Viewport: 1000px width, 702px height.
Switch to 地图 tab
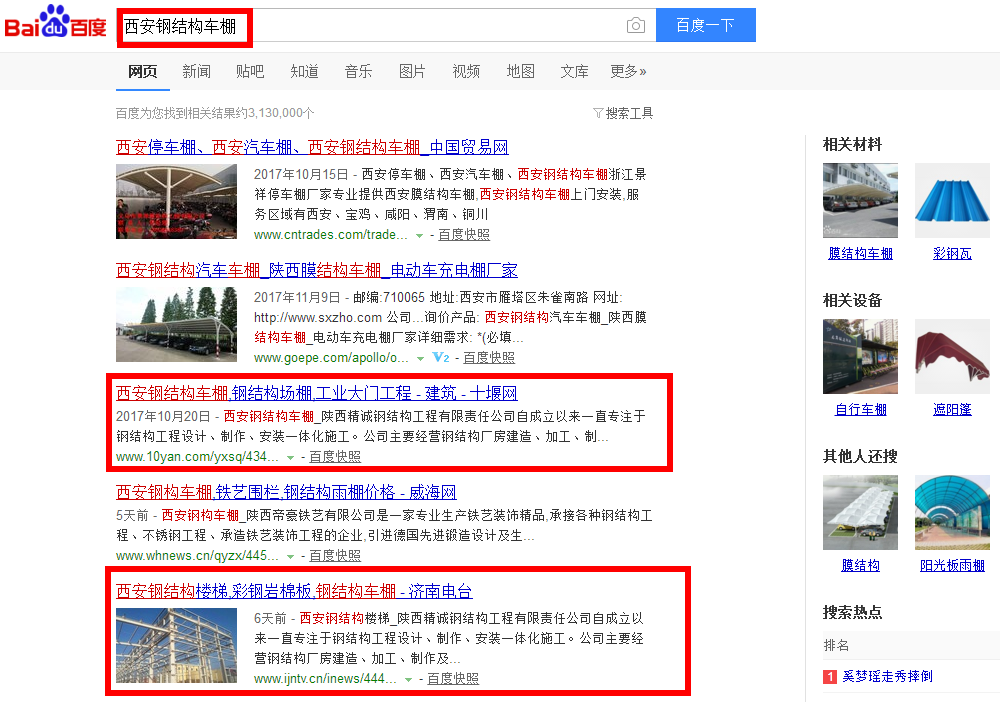coord(520,71)
